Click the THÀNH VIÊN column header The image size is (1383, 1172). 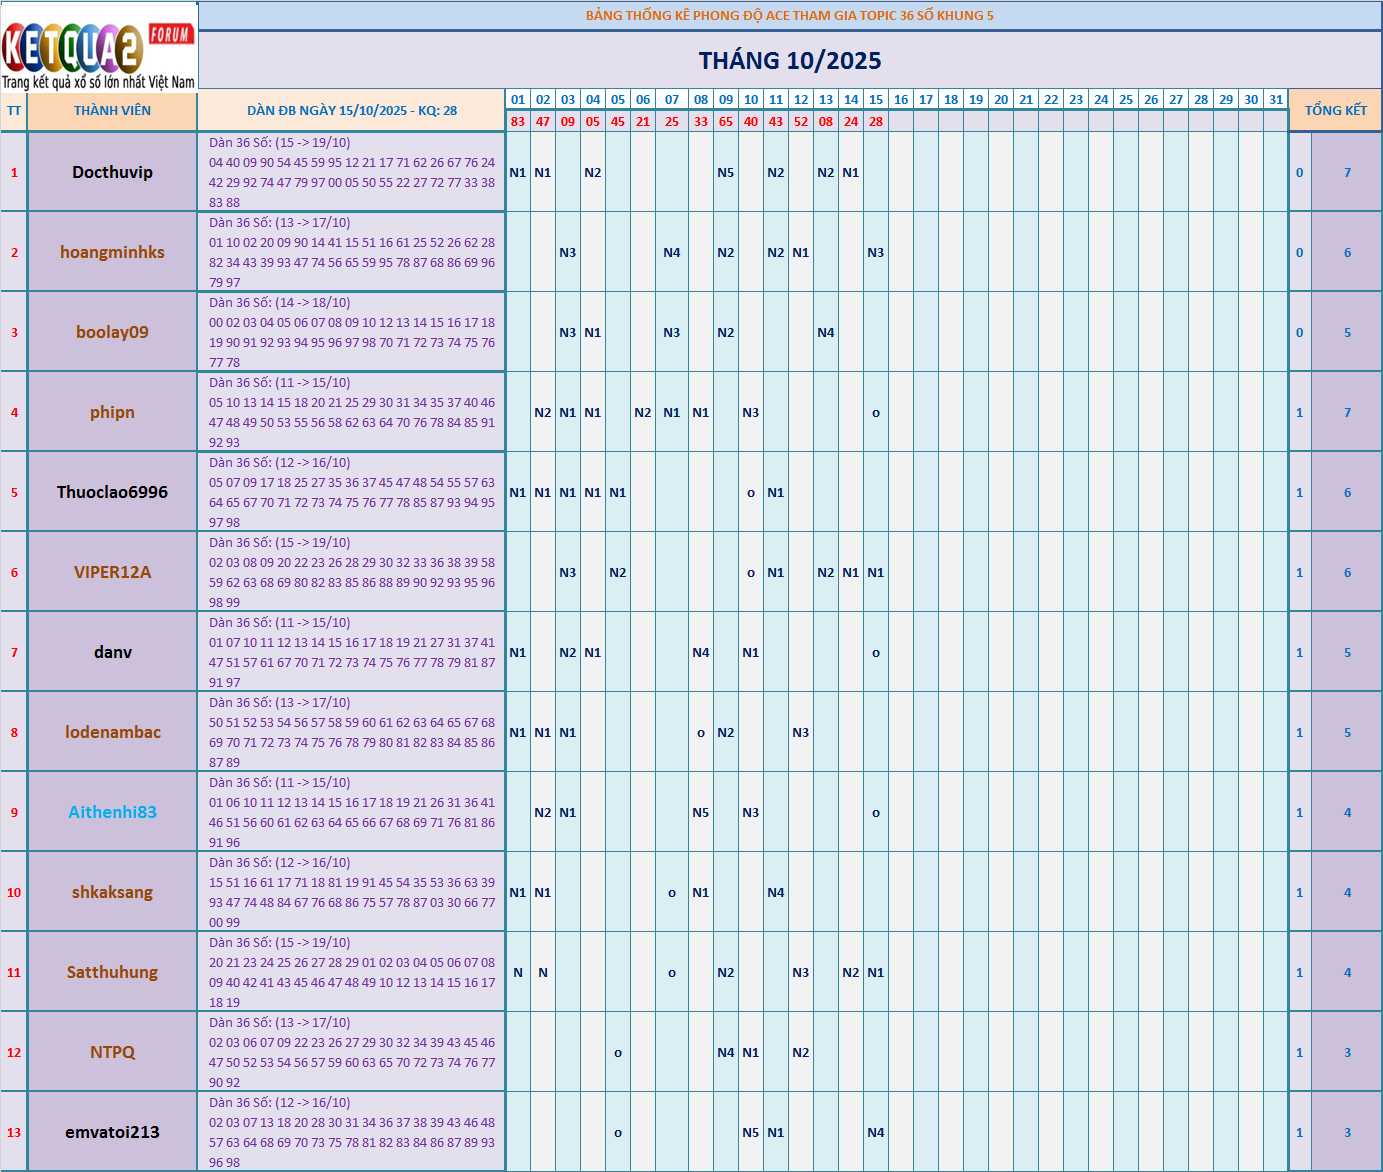point(112,111)
